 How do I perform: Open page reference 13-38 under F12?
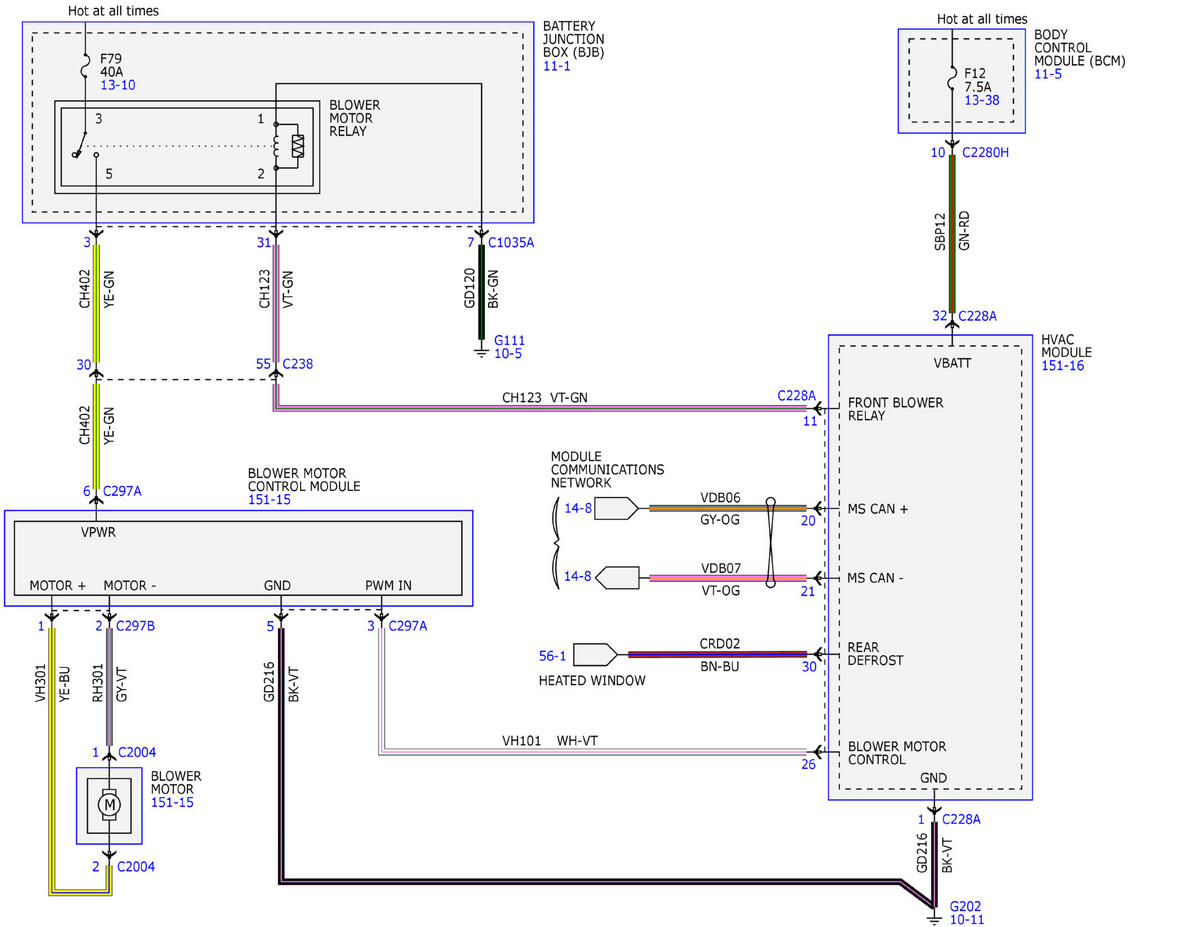click(983, 100)
